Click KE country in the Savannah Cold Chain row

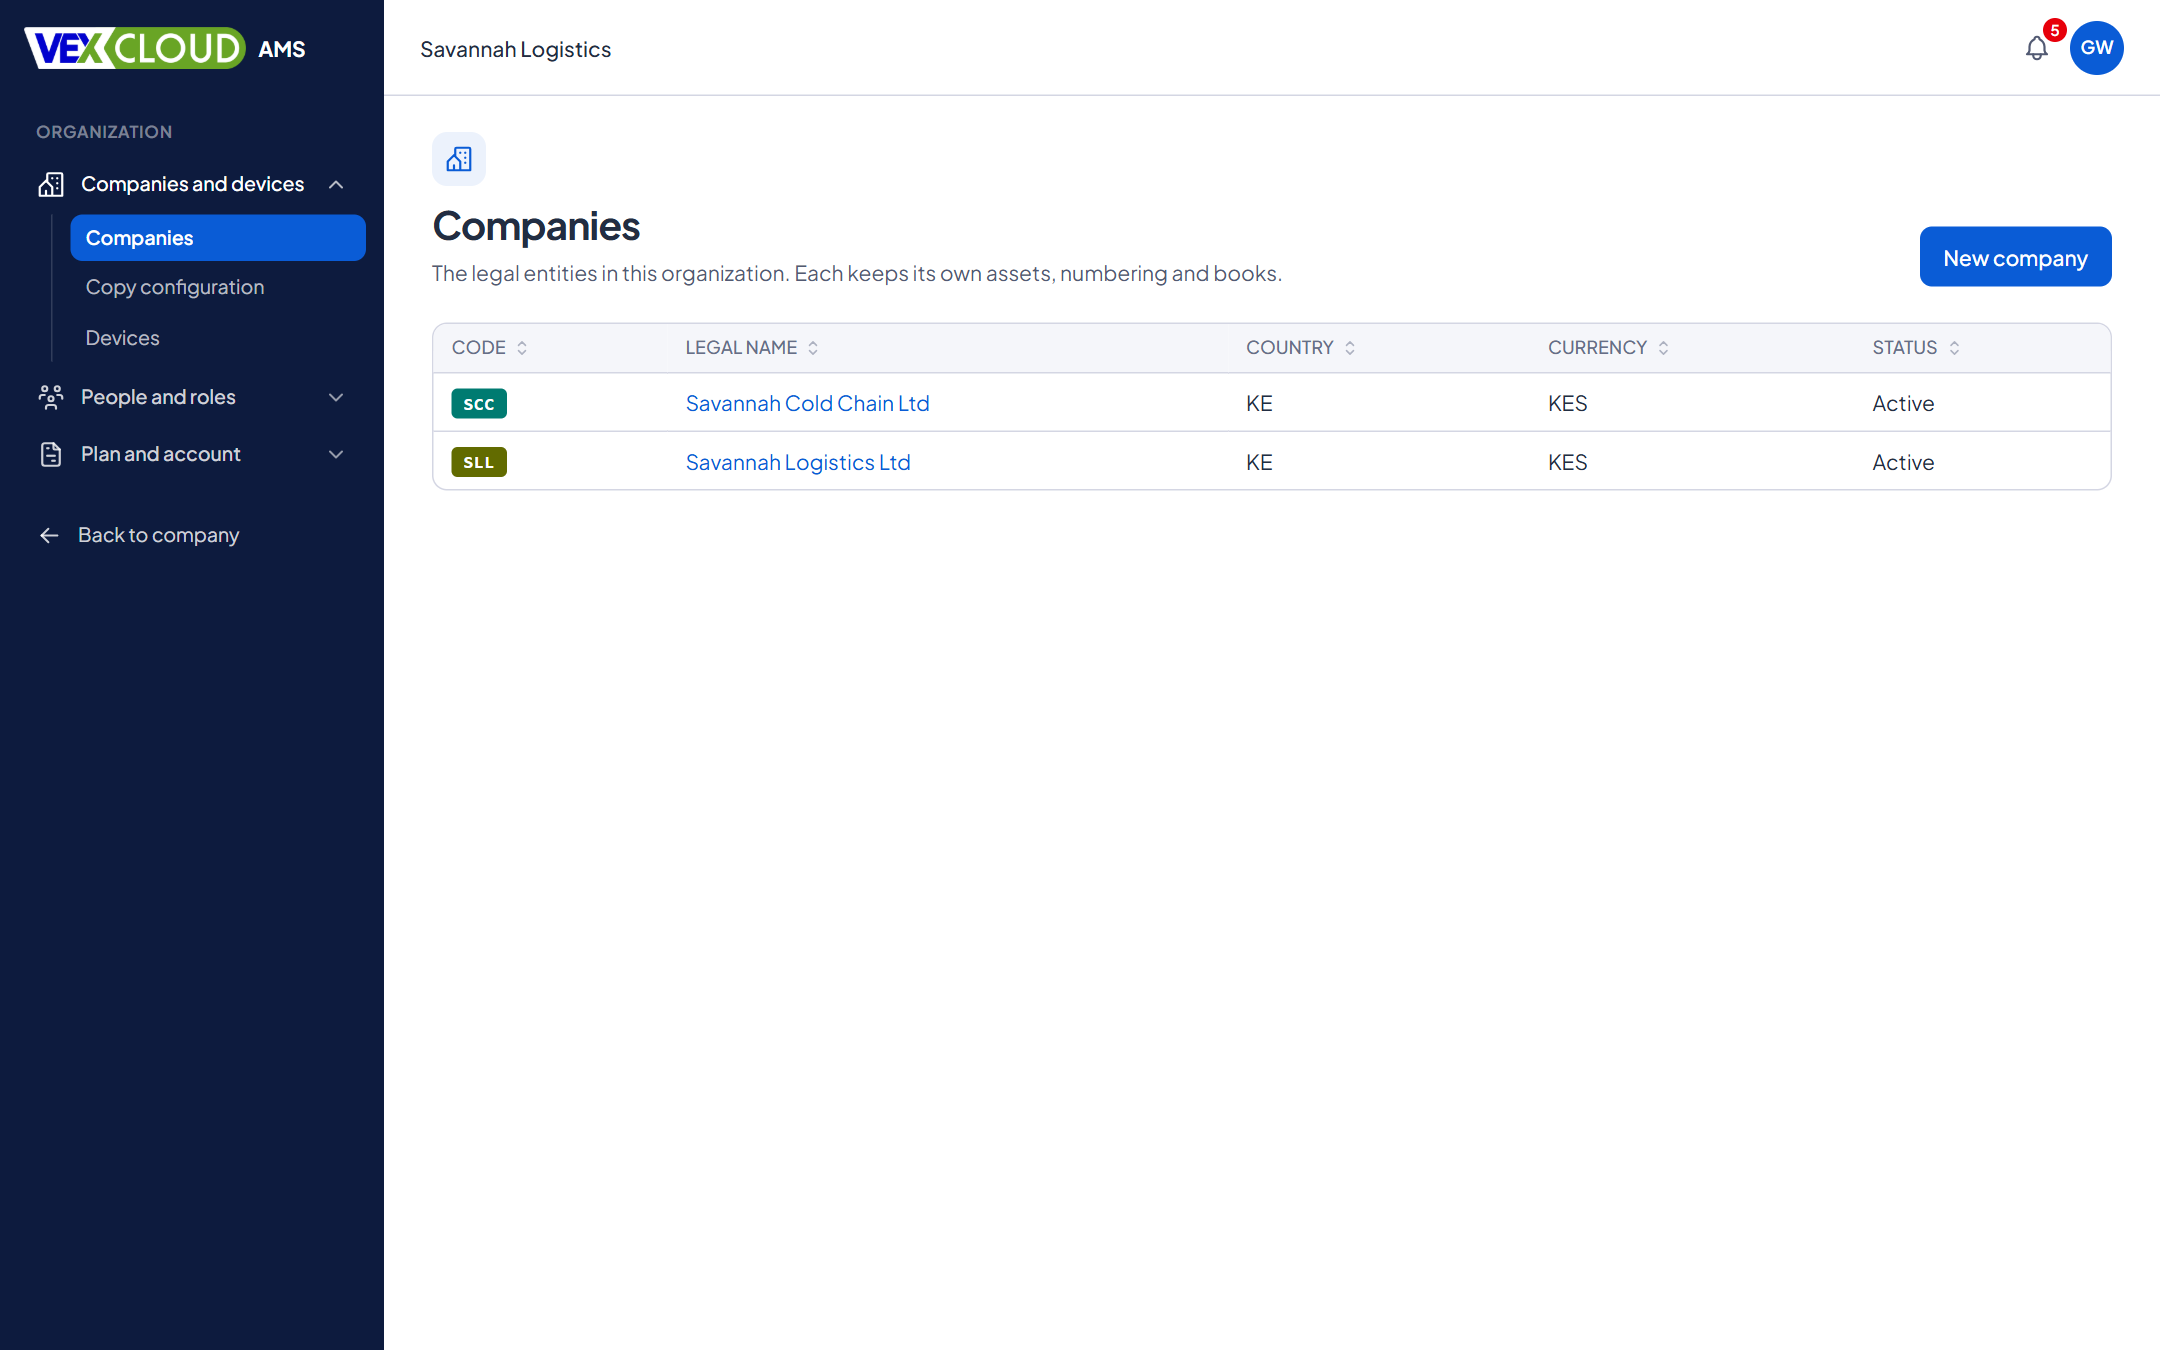pos(1259,403)
